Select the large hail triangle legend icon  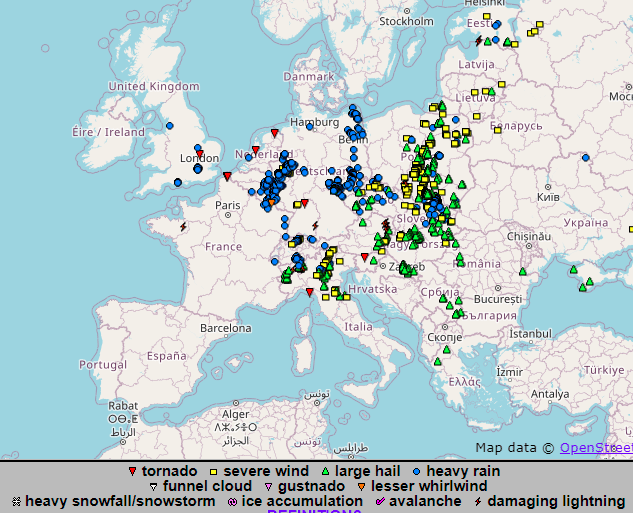[x=325, y=471]
